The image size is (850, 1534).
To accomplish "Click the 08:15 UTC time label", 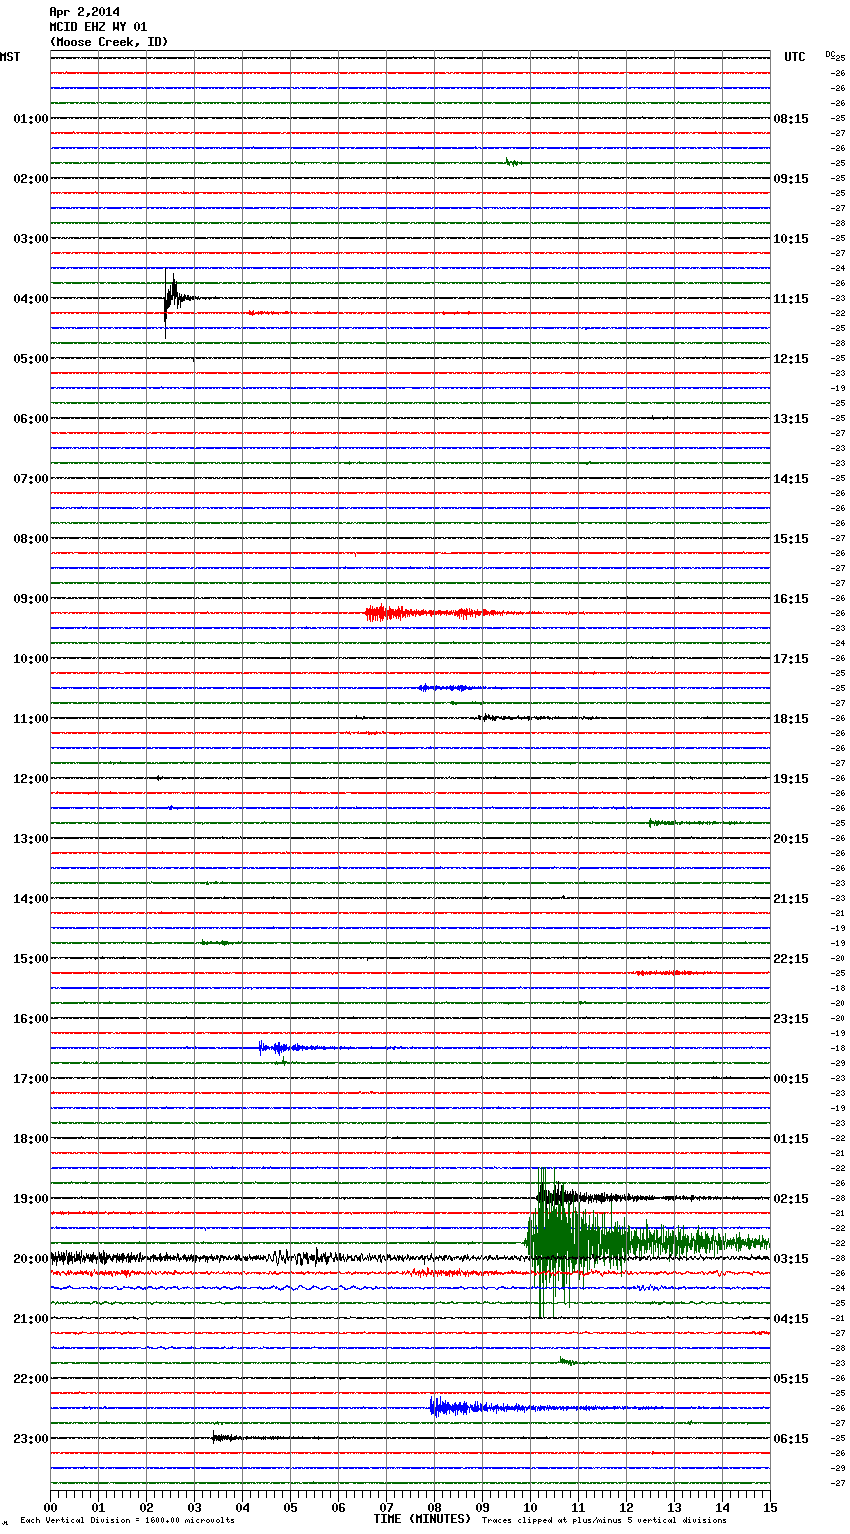I will (x=791, y=119).
